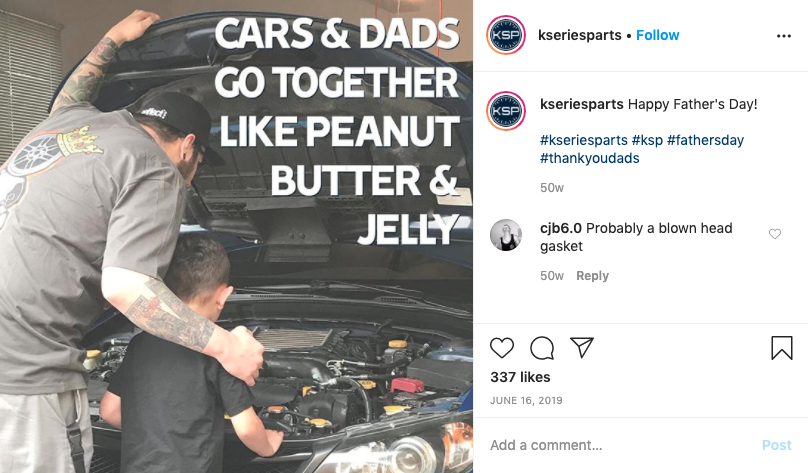Image resolution: width=808 pixels, height=473 pixels.
Task: Open the cjb6.0 username profile
Action: click(x=561, y=228)
